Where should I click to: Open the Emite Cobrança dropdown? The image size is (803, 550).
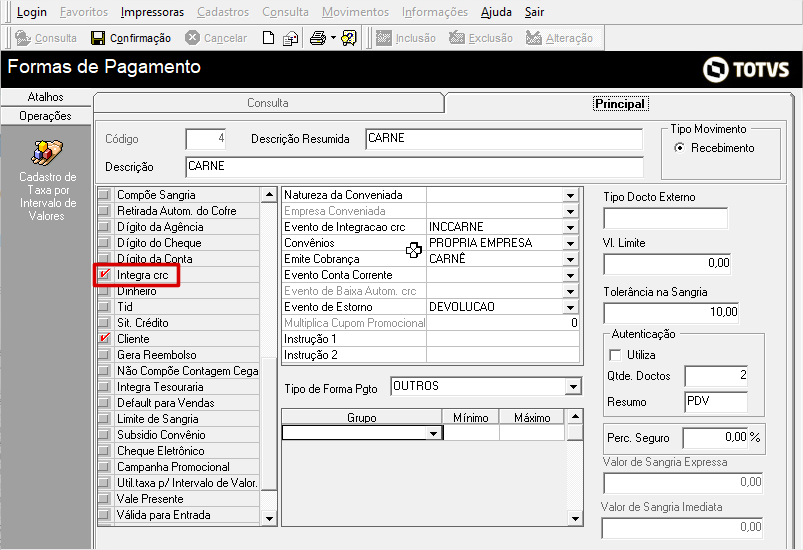point(570,259)
